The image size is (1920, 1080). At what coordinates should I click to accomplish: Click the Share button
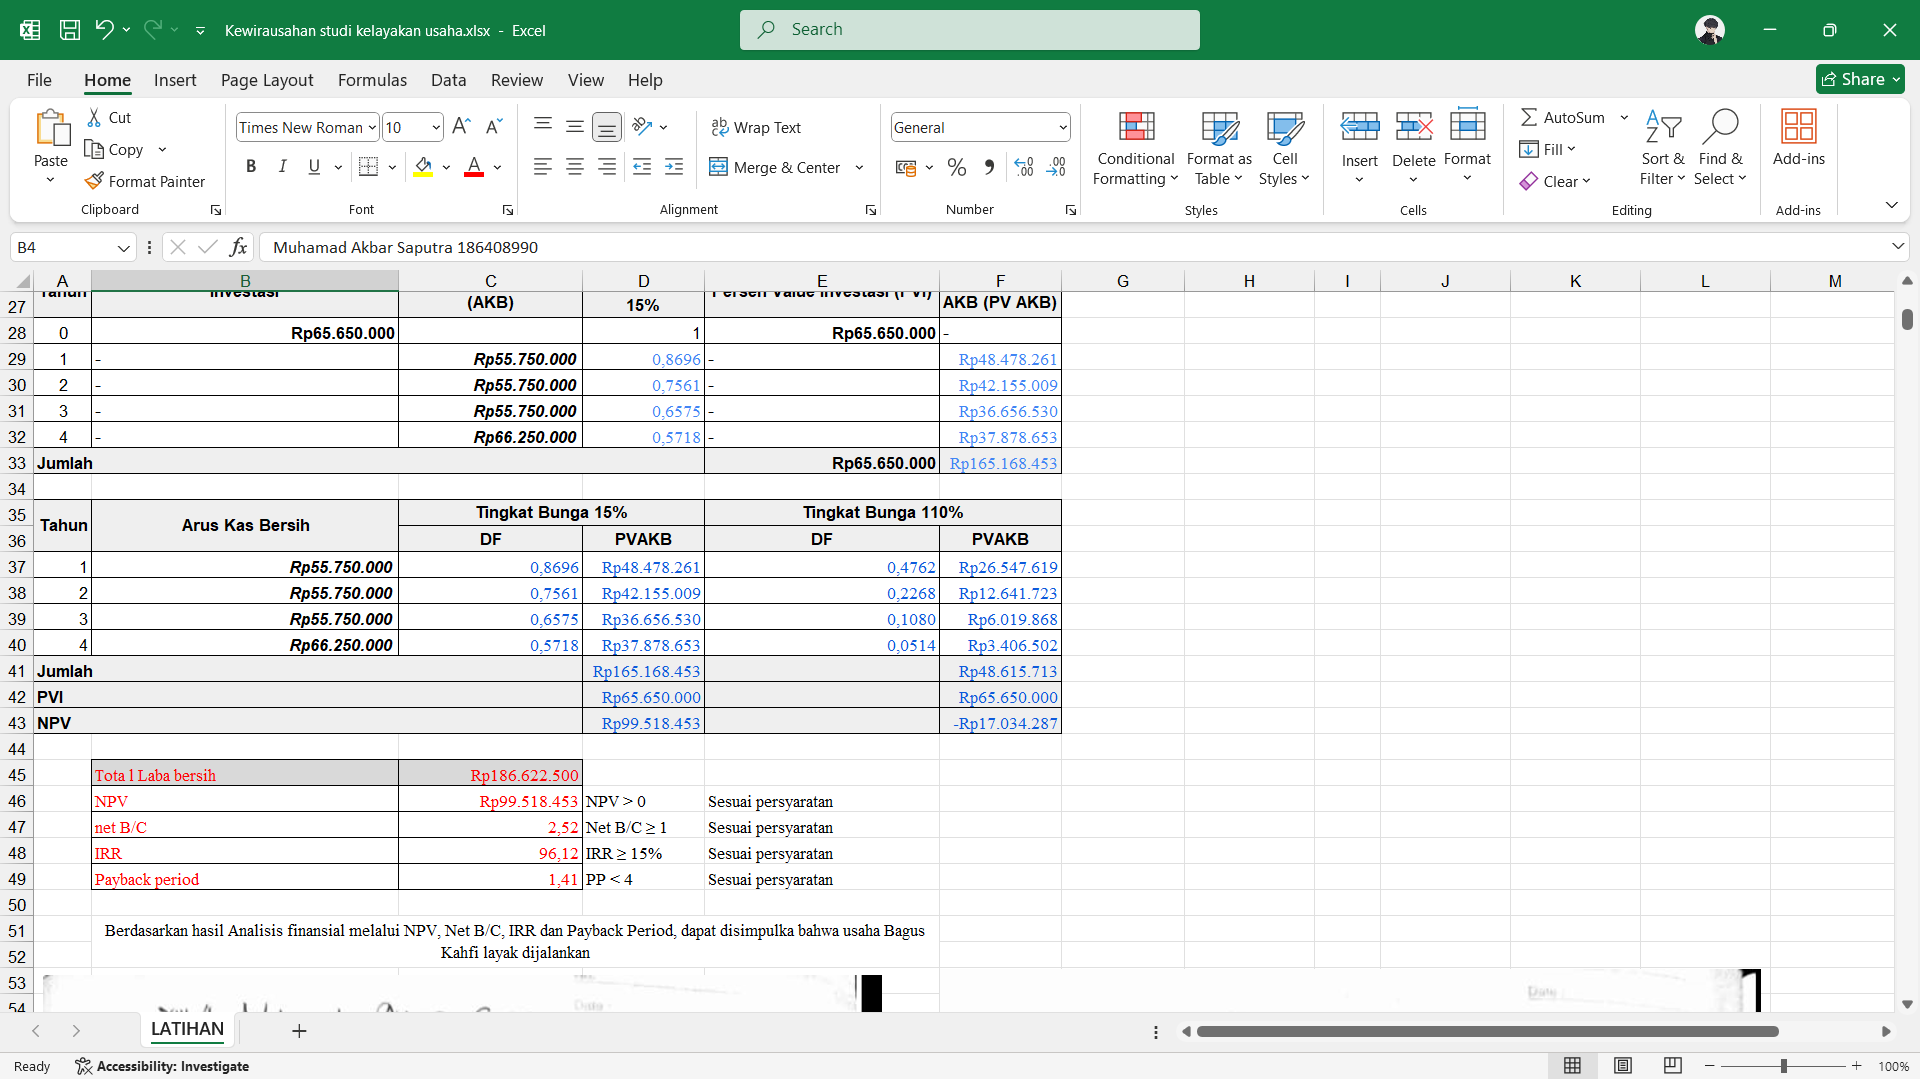[1859, 79]
